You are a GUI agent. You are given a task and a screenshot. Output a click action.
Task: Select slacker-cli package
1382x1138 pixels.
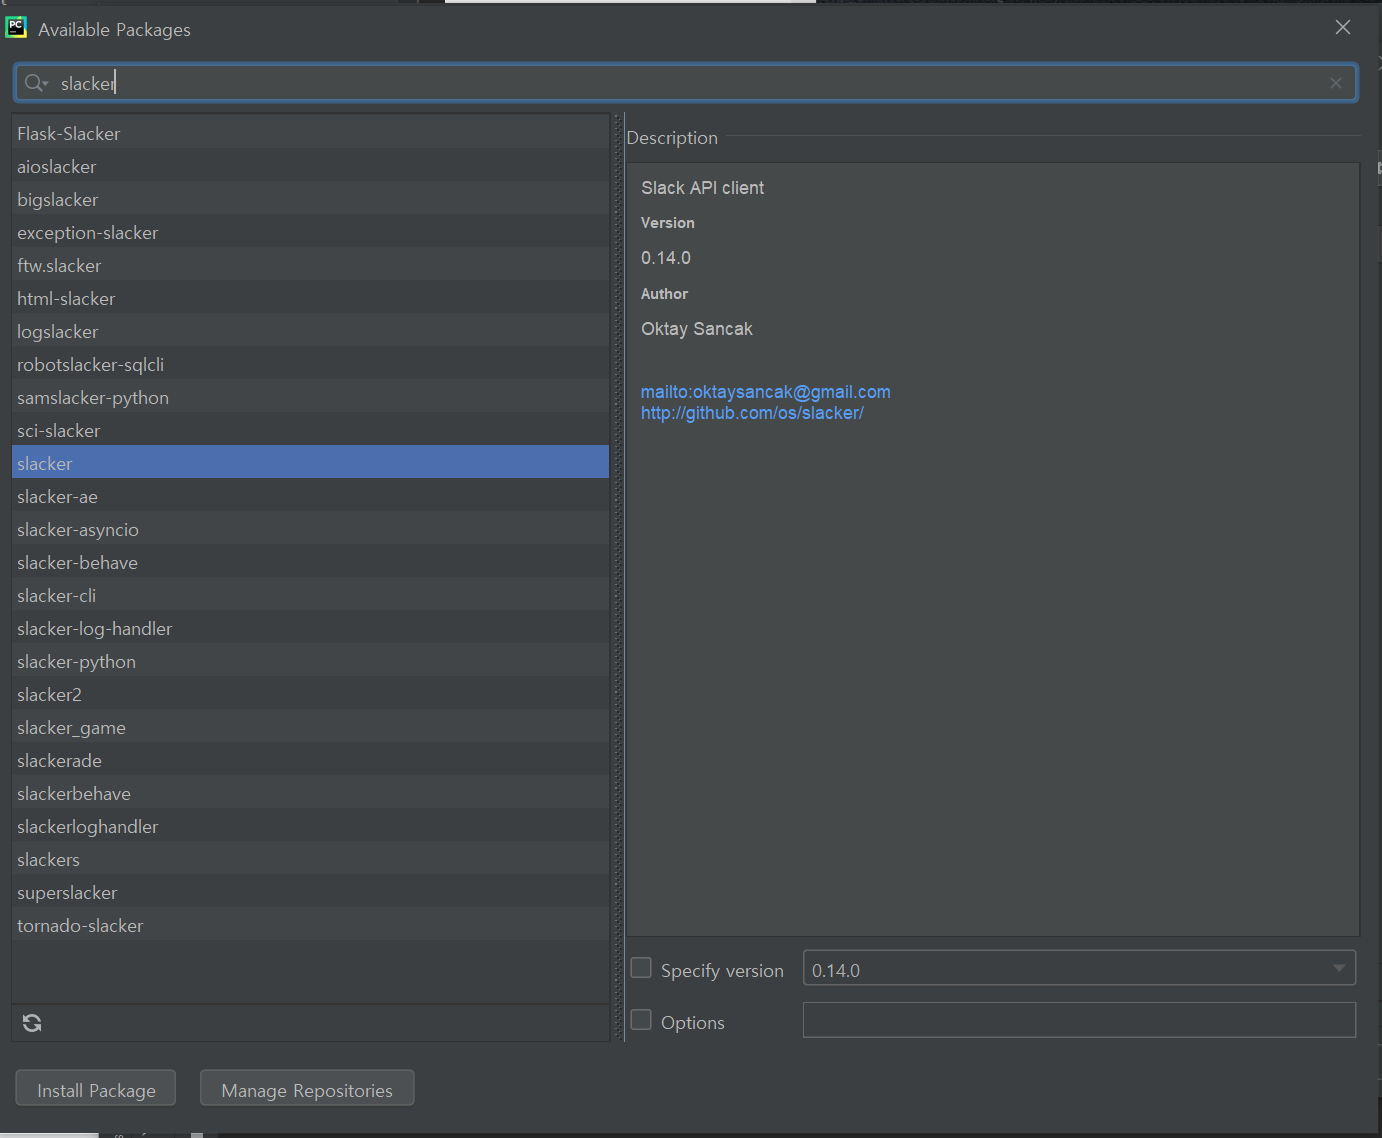[310, 595]
